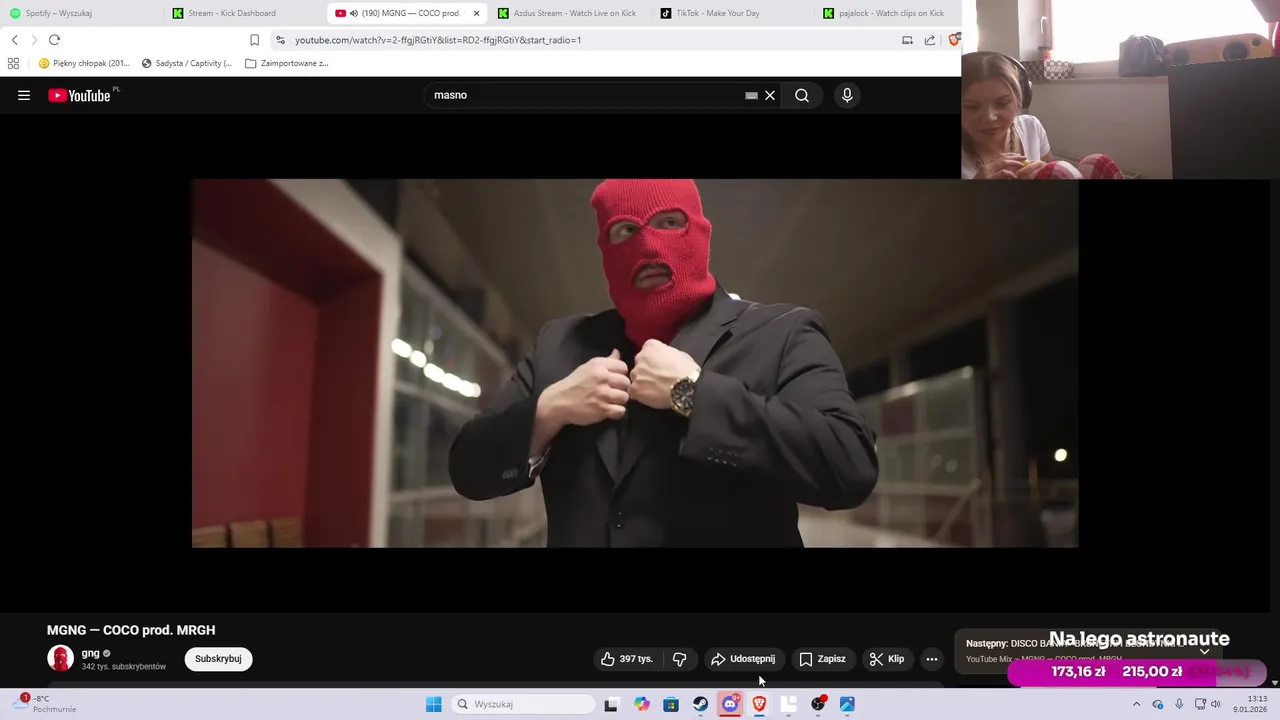Open the white app icon on taskbar
The height and width of the screenshot is (720, 1280).
pos(789,704)
